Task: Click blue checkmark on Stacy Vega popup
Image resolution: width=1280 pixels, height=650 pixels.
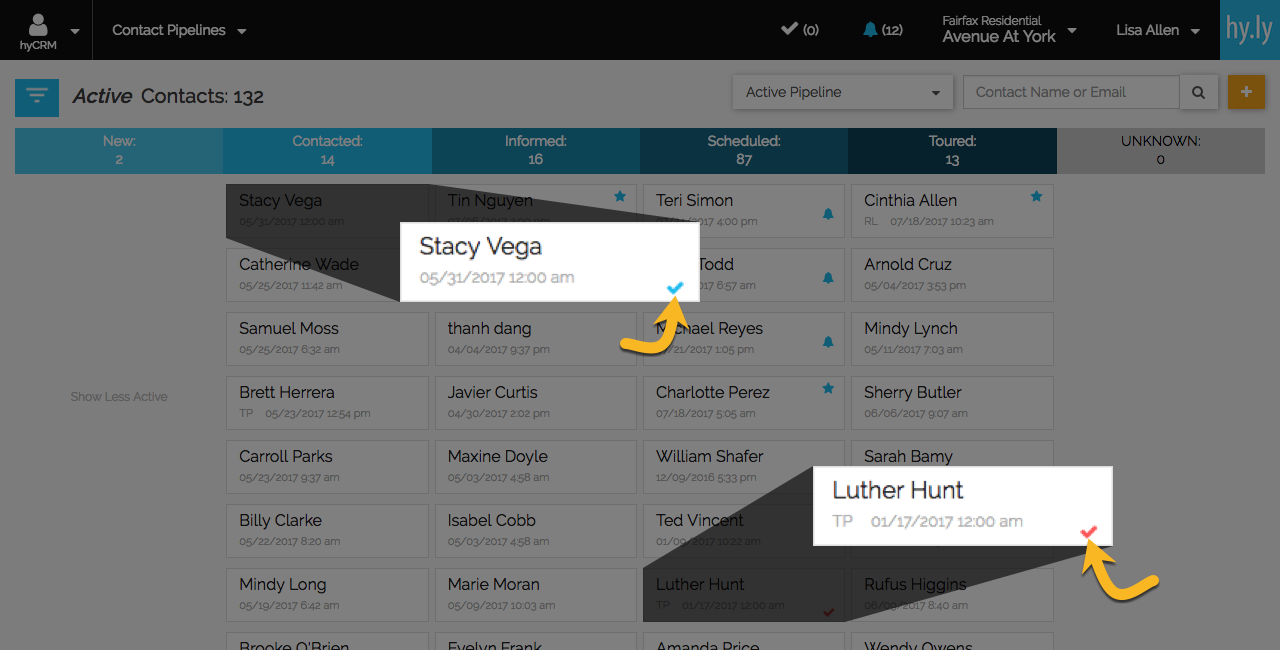Action: point(675,288)
